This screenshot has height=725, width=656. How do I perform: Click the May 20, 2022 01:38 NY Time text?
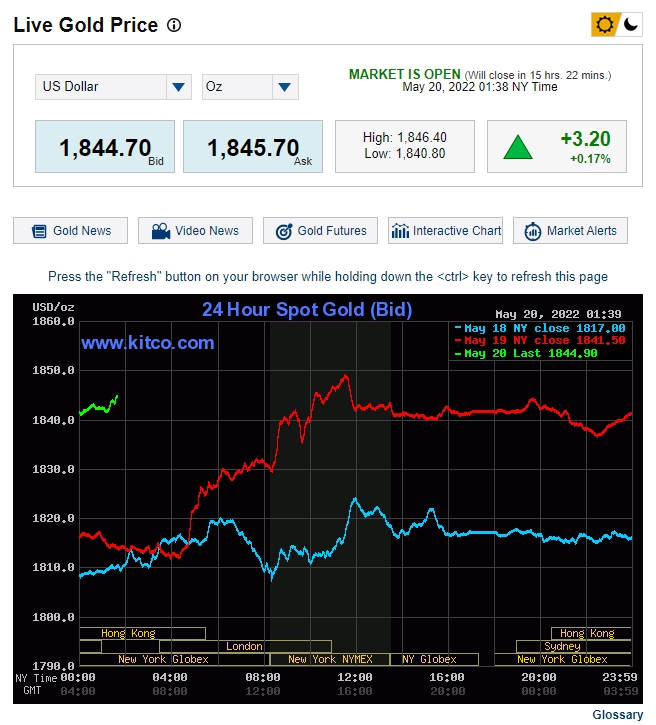tap(479, 87)
